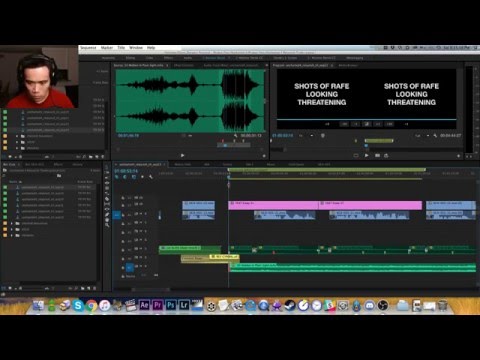This screenshot has width=480, height=360.
Task: Select the Track Select Forward tool
Action: point(107,173)
